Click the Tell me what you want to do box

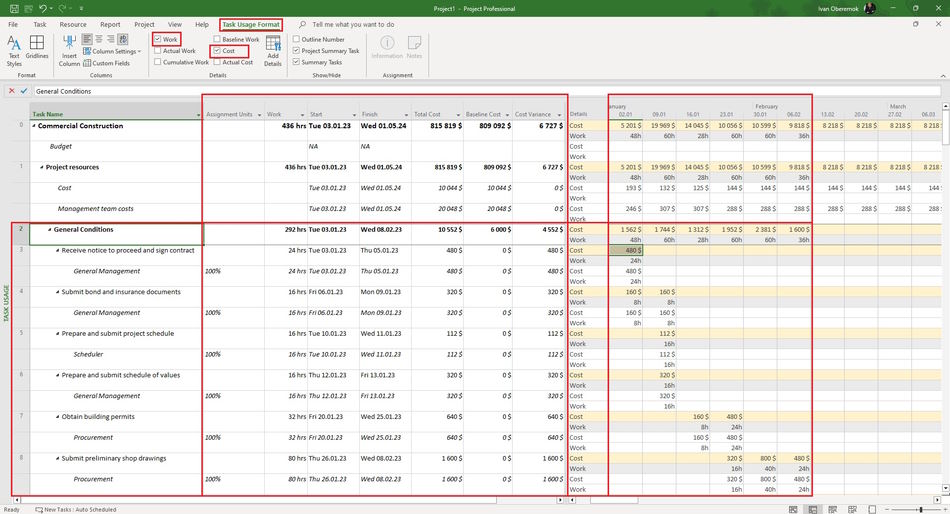353,24
